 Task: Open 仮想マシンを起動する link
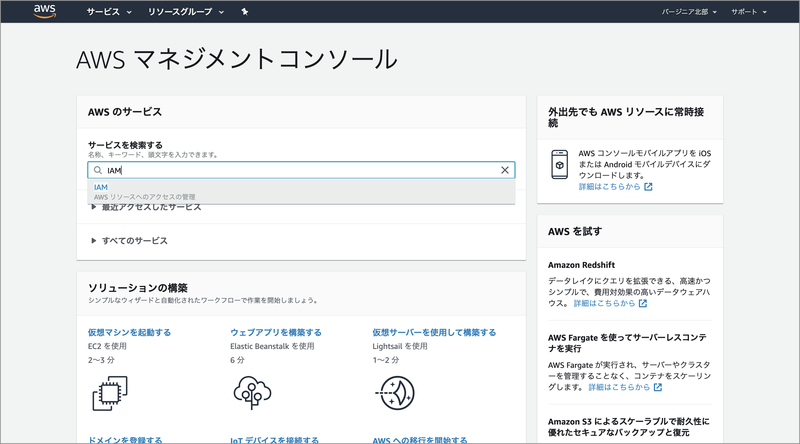click(129, 332)
